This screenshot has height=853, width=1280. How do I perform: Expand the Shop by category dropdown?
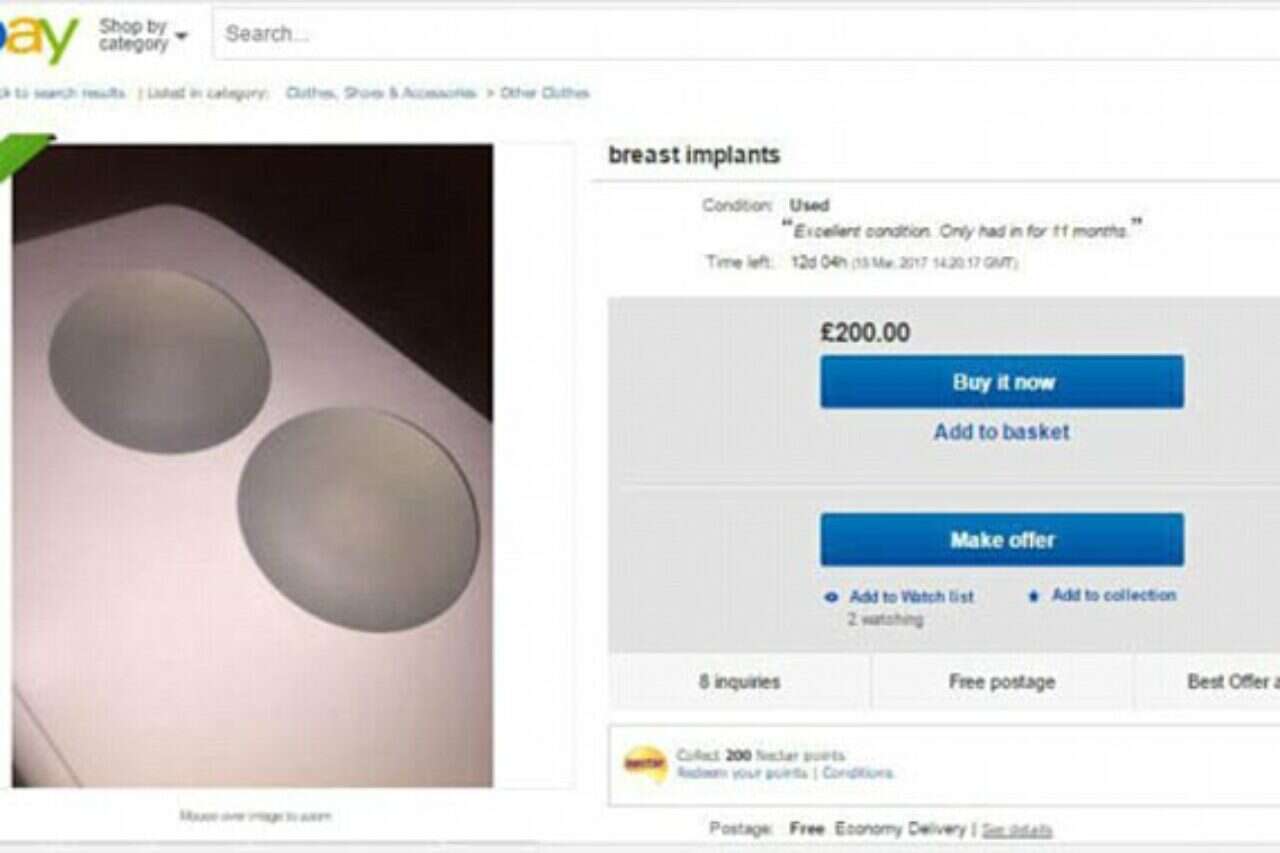coord(133,36)
